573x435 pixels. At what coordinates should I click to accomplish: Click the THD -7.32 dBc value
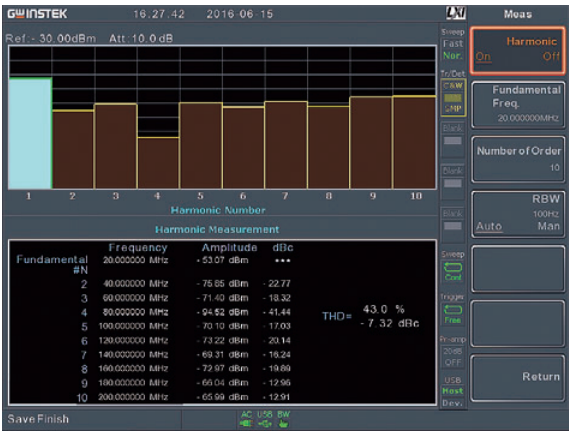pos(390,324)
